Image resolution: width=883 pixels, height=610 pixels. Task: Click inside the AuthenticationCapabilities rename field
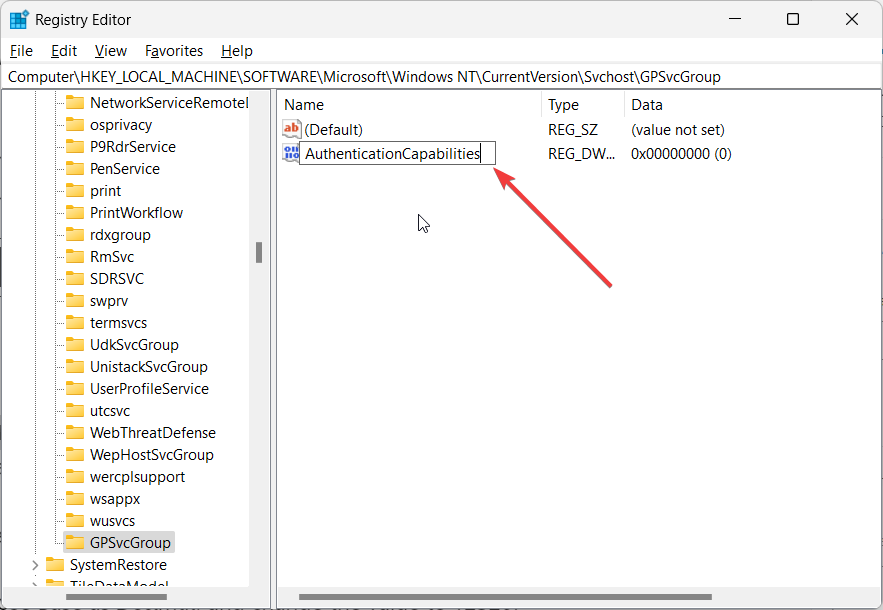(397, 153)
